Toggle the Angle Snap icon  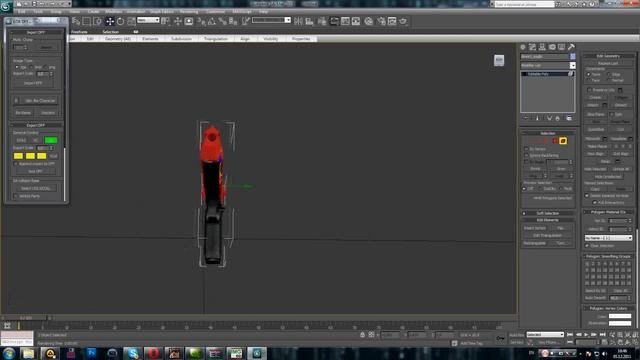(212, 21)
